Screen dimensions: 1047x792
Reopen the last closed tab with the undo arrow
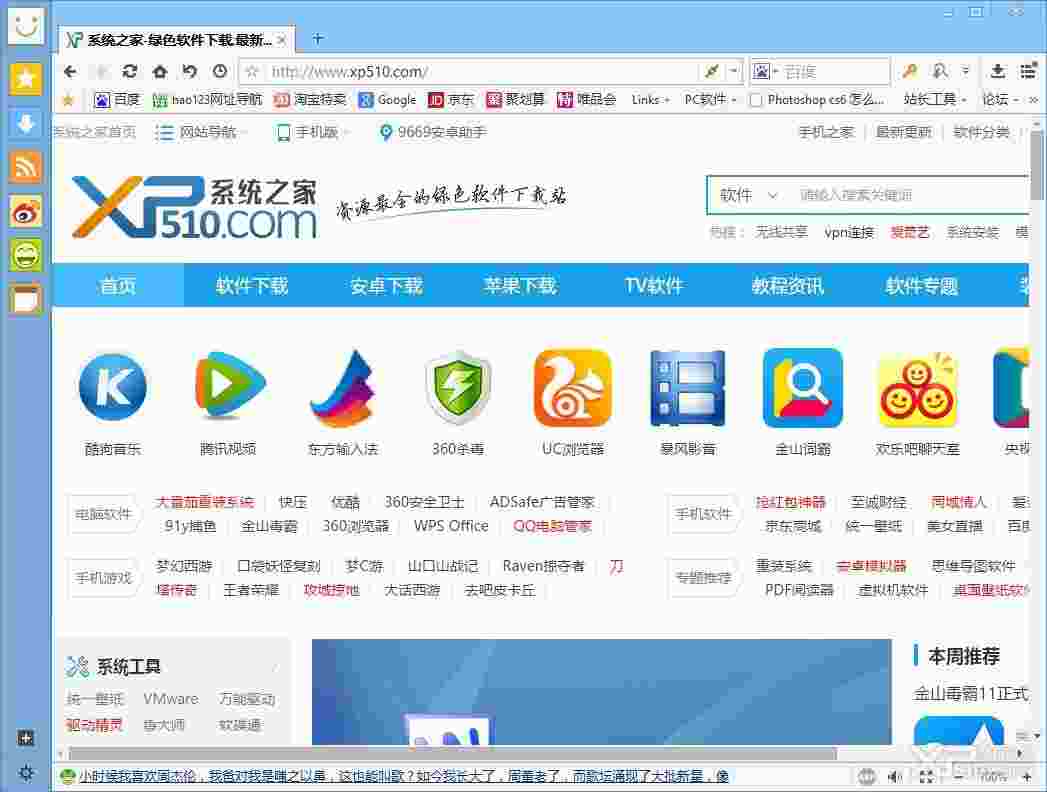click(x=190, y=71)
